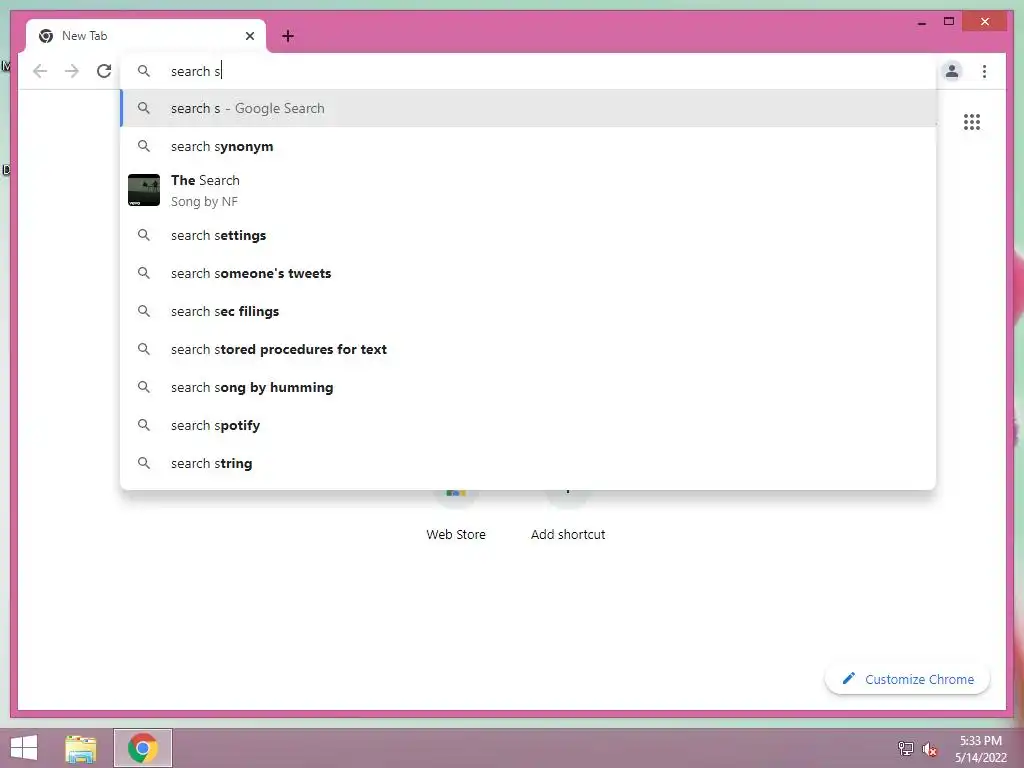This screenshot has height=768, width=1024.
Task: Choose 'search sec filings' suggestion
Action: pos(528,311)
